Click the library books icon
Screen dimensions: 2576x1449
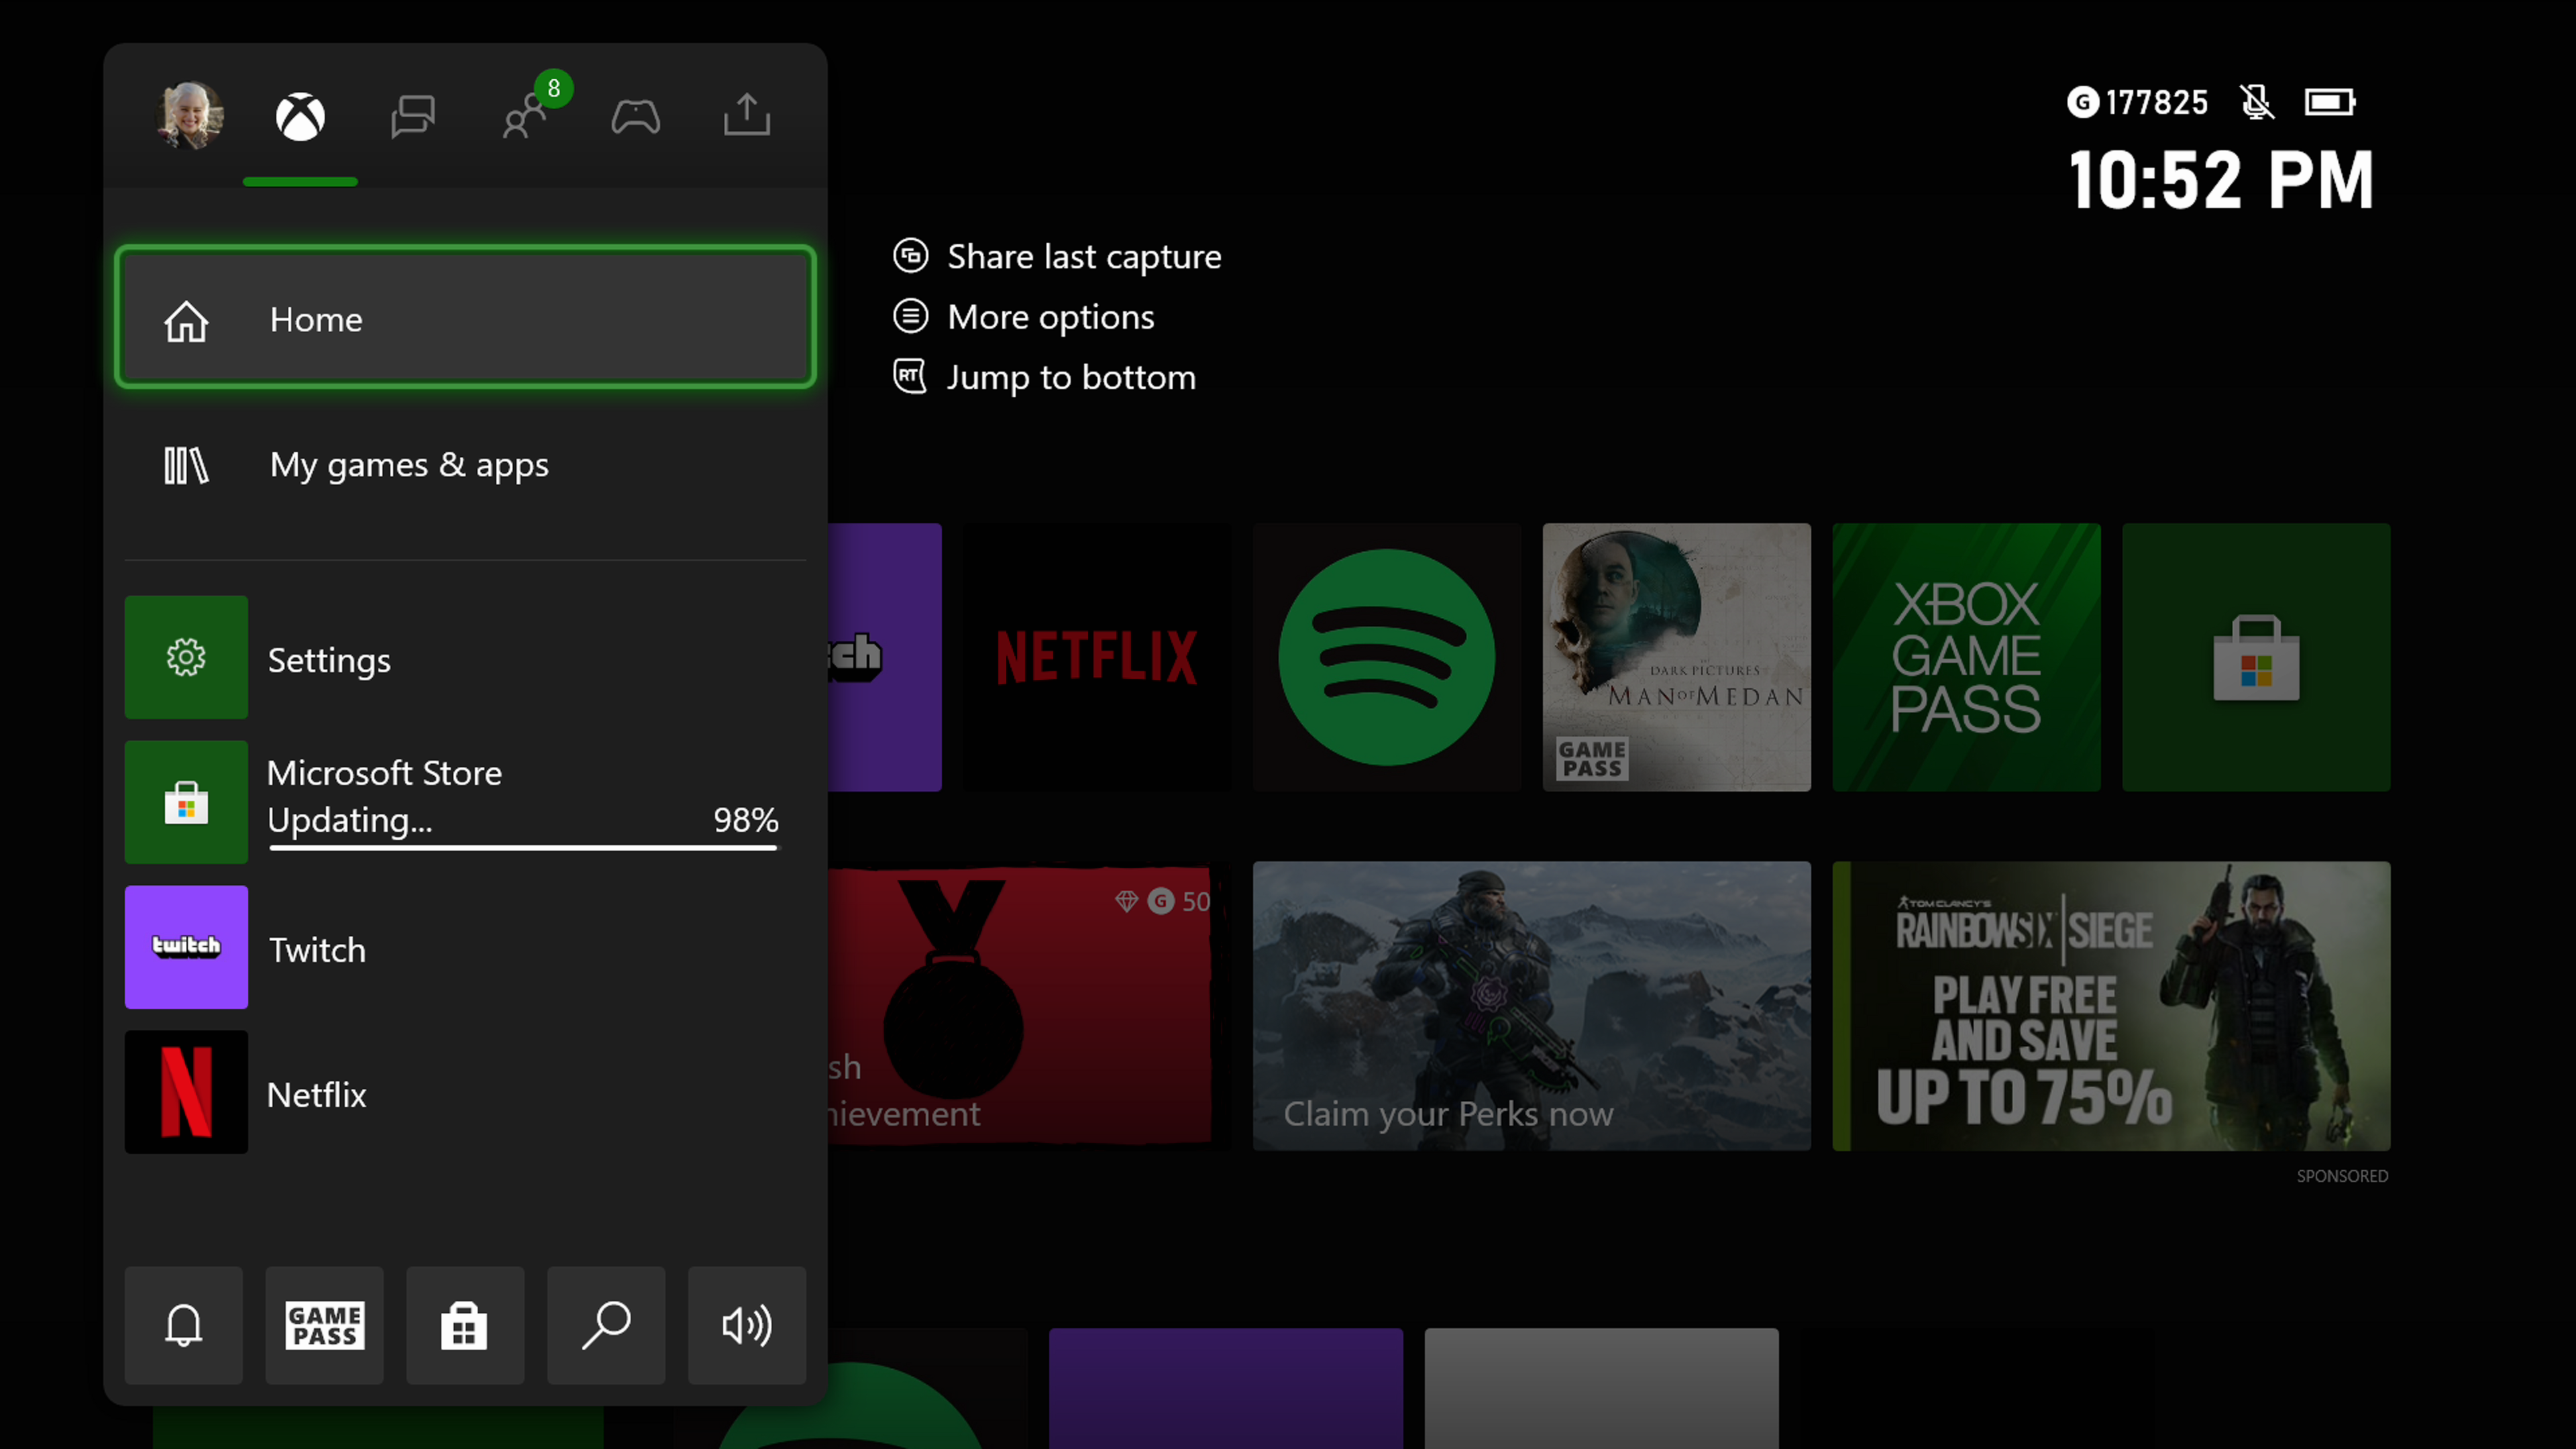186,465
